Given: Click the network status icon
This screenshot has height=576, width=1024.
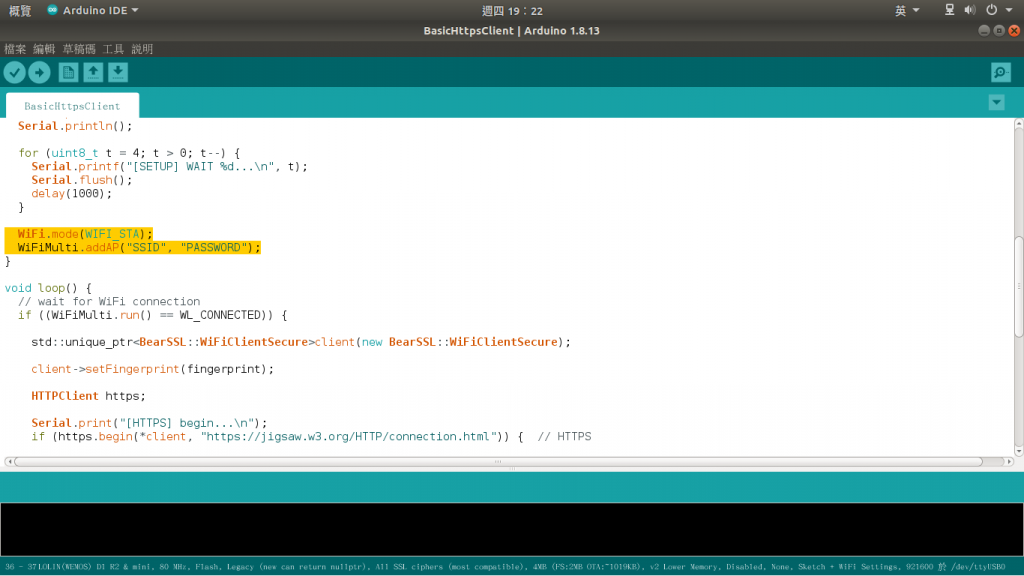Looking at the screenshot, I should click(x=950, y=10).
